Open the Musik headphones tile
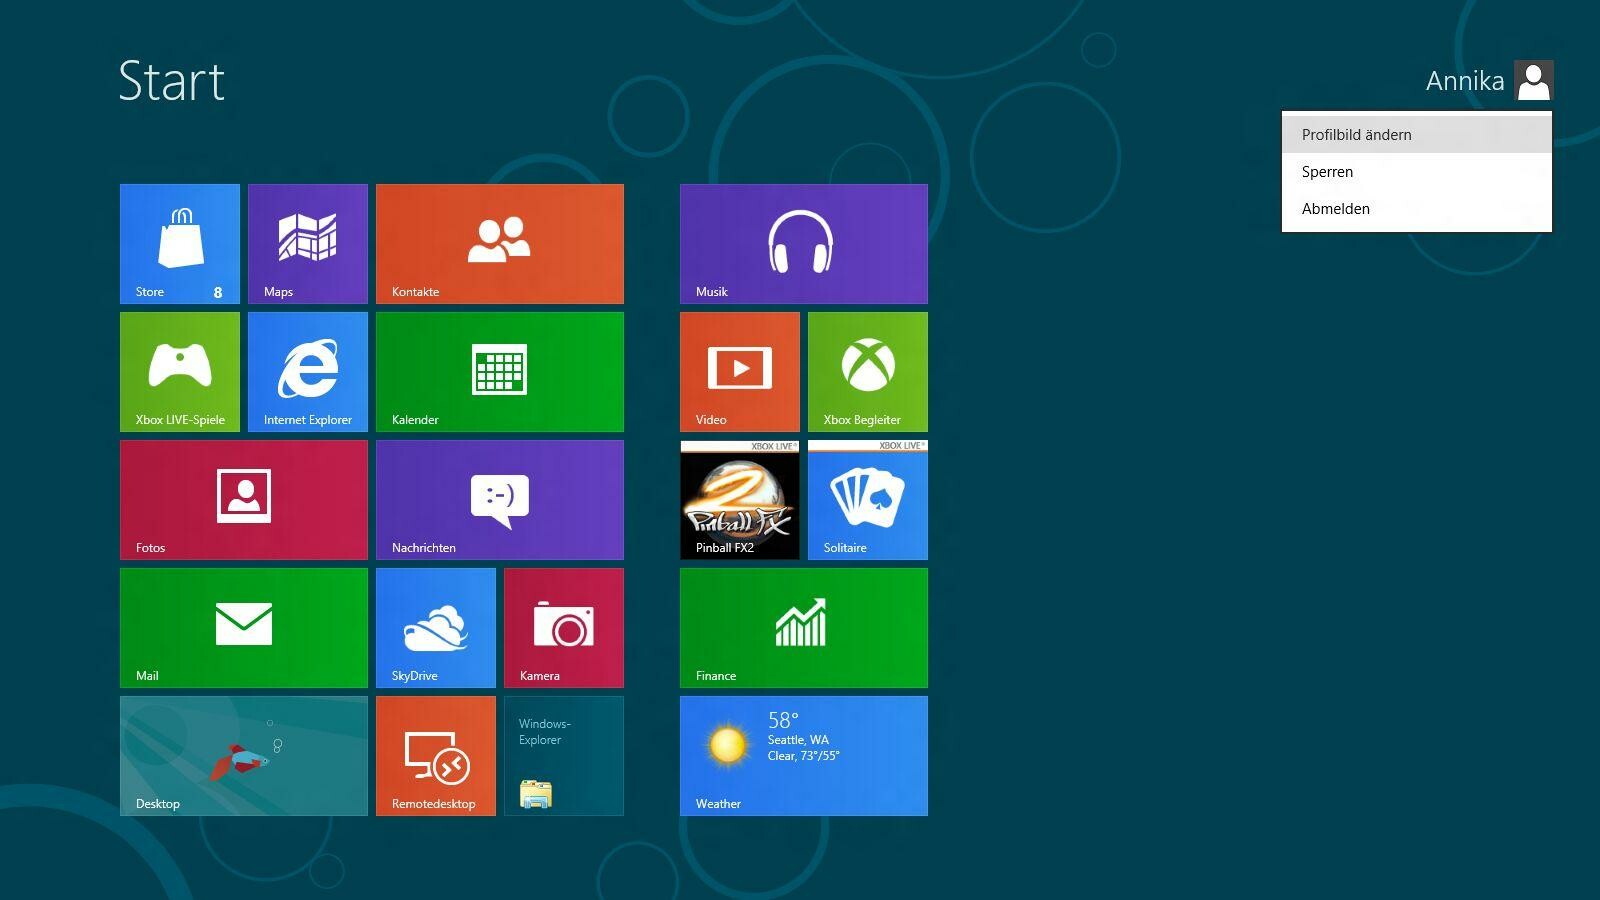 point(804,243)
